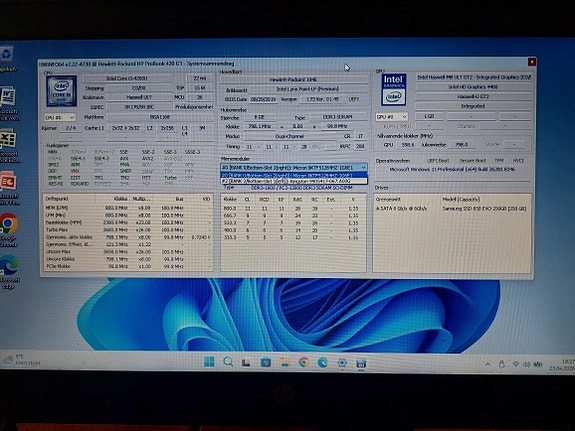575x431 pixels.
Task: Open the CPU #0 selector dropdown
Action: click(60, 117)
